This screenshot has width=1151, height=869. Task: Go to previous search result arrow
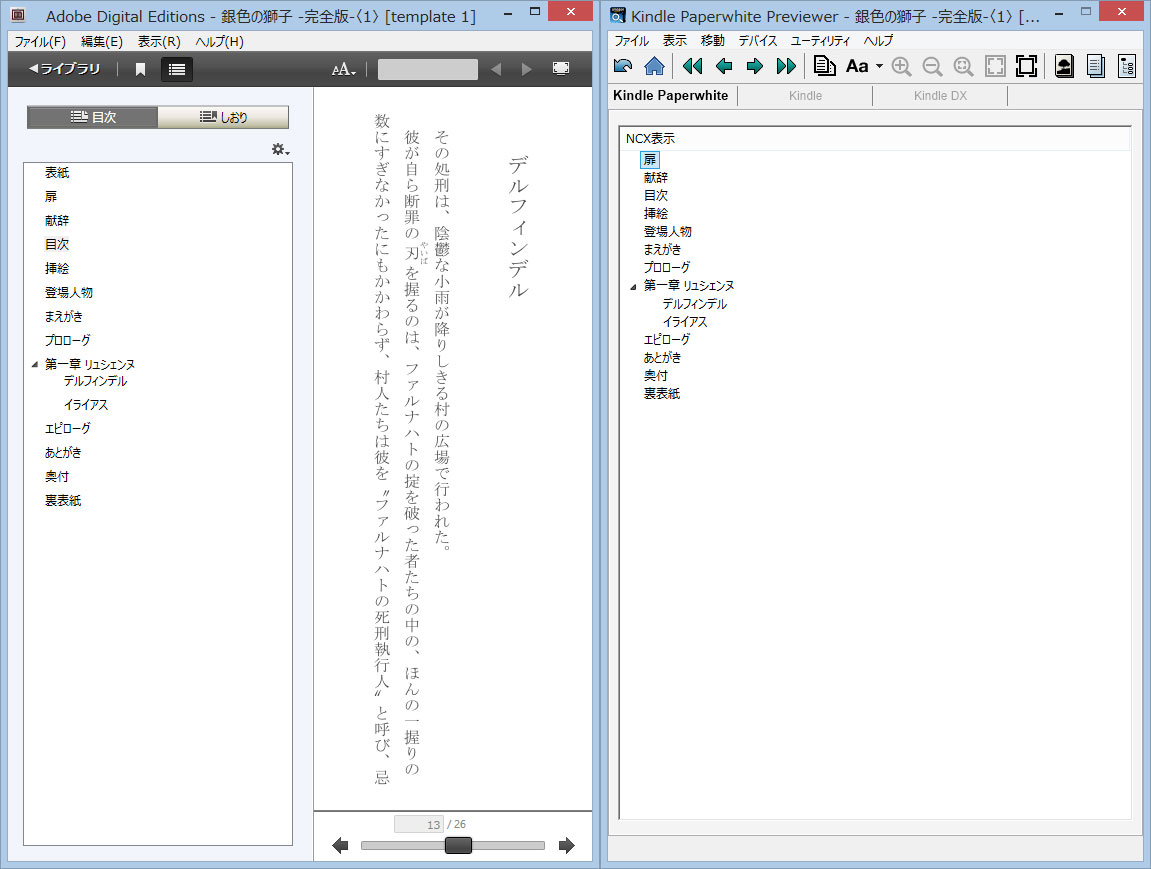[x=496, y=69]
